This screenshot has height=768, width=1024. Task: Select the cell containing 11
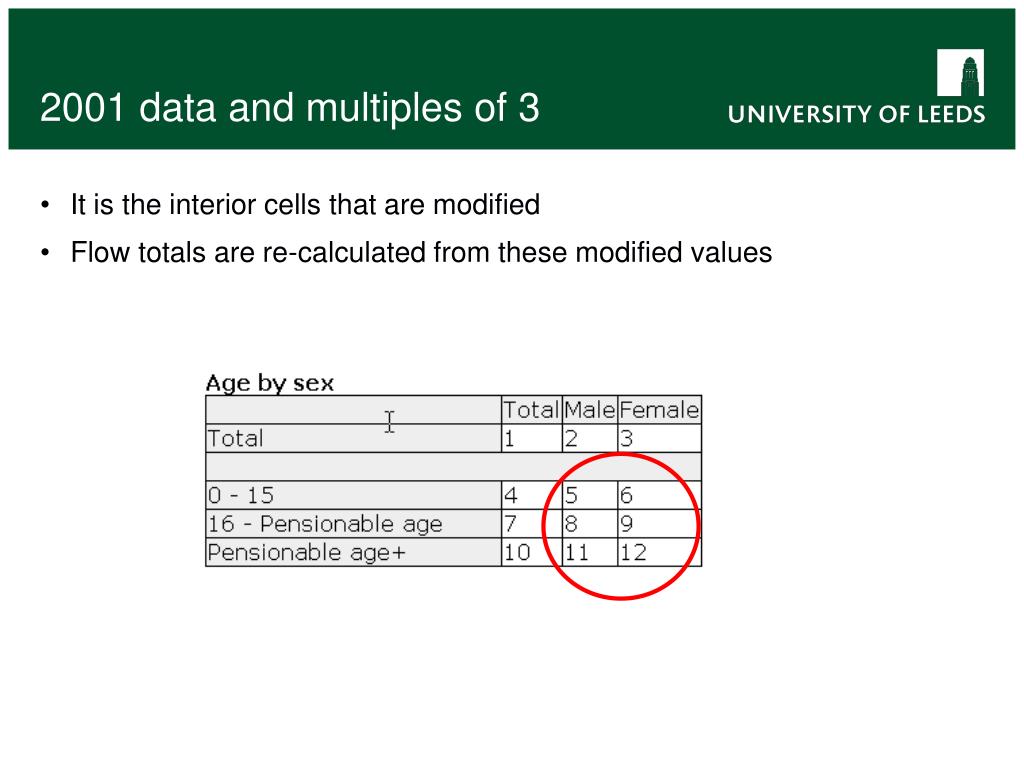pos(590,552)
